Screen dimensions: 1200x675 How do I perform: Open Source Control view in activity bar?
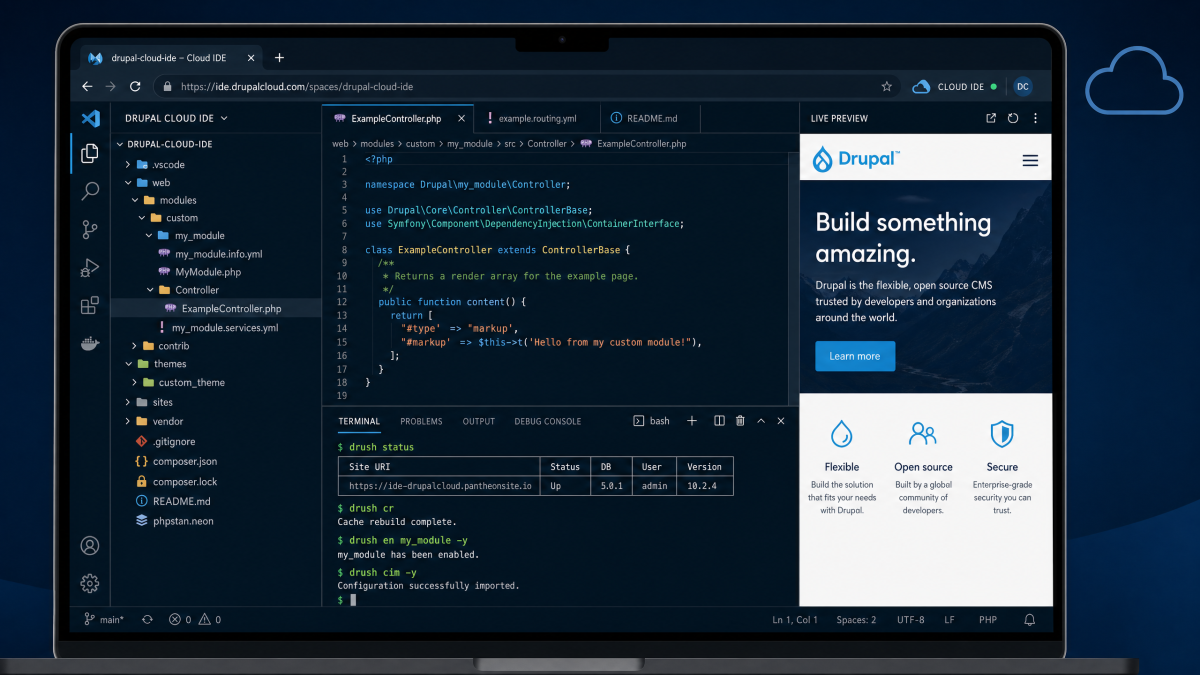click(x=90, y=229)
